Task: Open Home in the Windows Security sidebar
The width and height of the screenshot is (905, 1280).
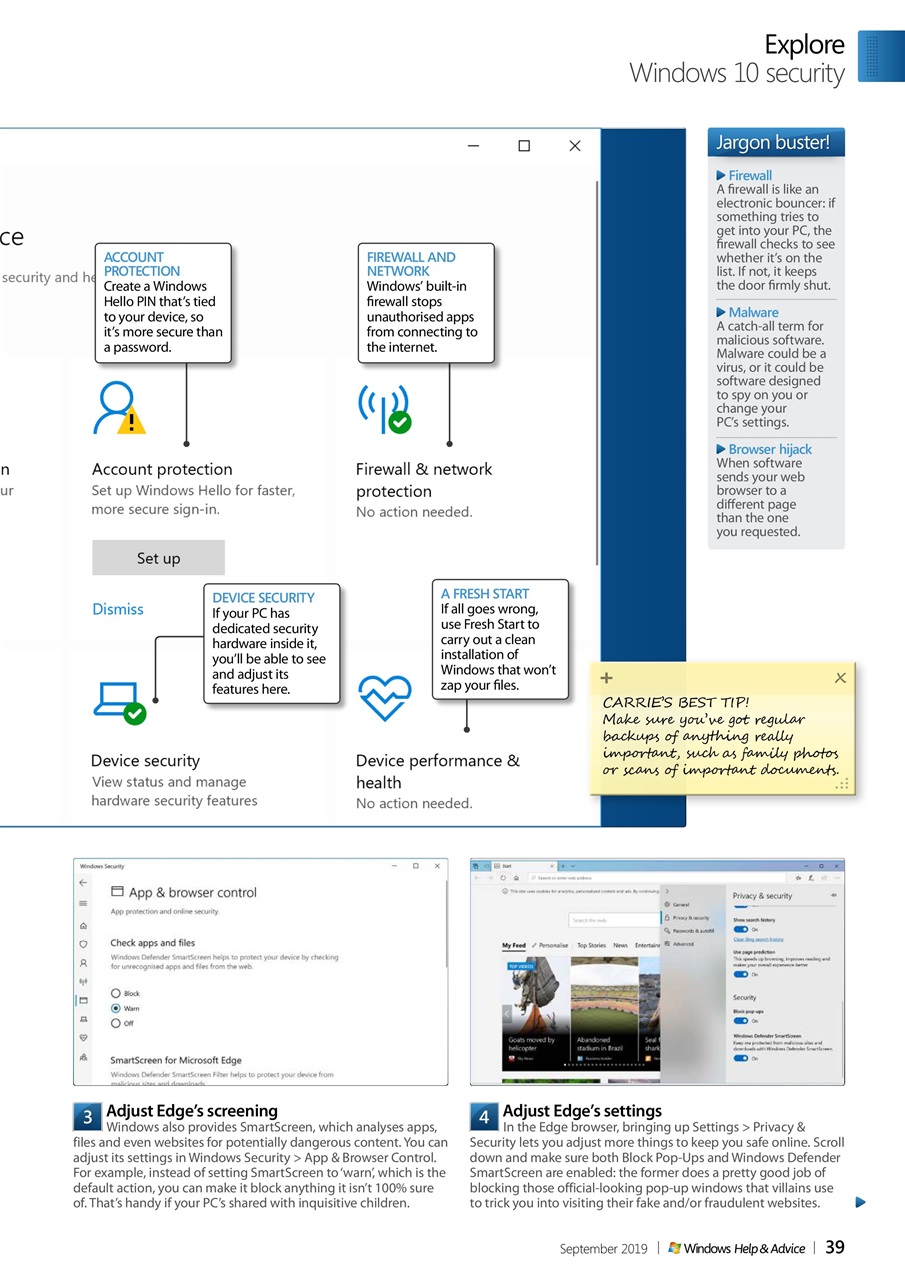Action: pyautogui.click(x=82, y=925)
